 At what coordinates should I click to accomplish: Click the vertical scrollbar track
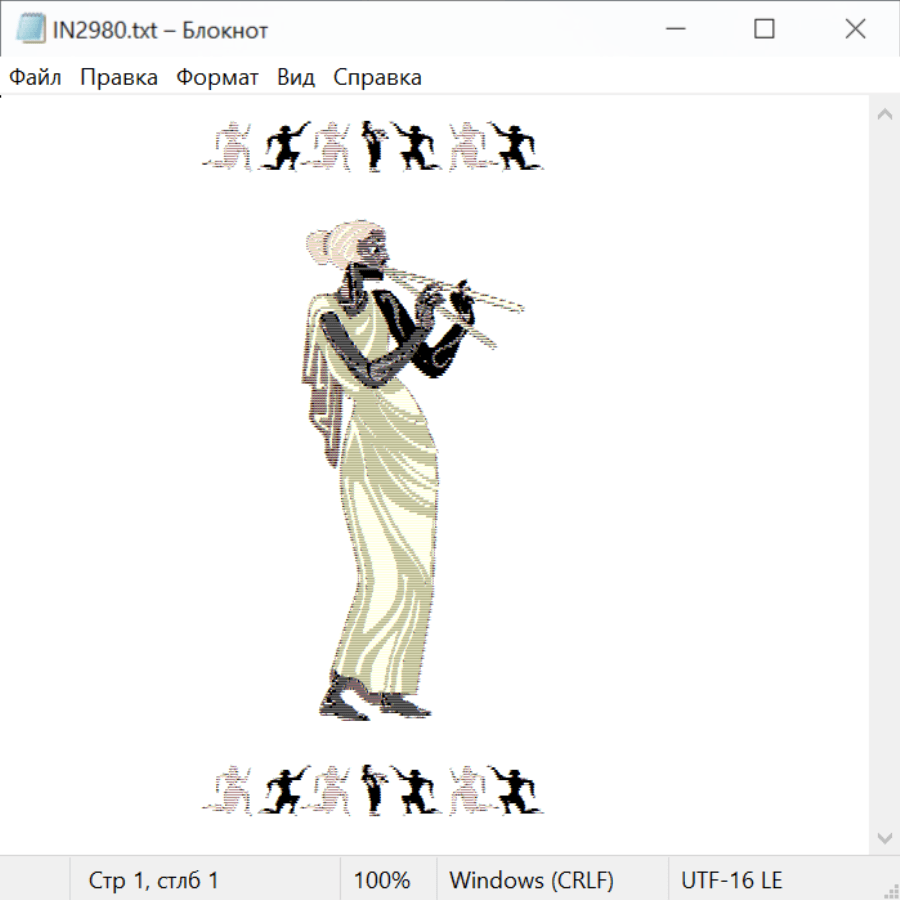click(884, 475)
